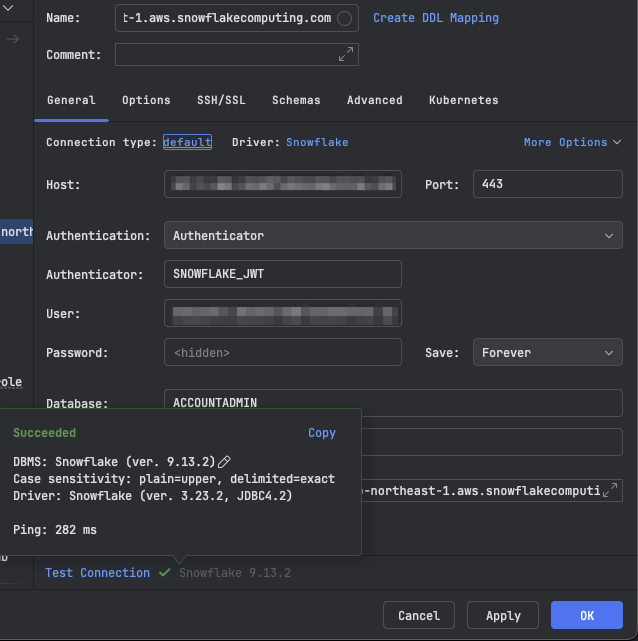Click the Apply button
The height and width of the screenshot is (641, 638).
click(x=503, y=615)
